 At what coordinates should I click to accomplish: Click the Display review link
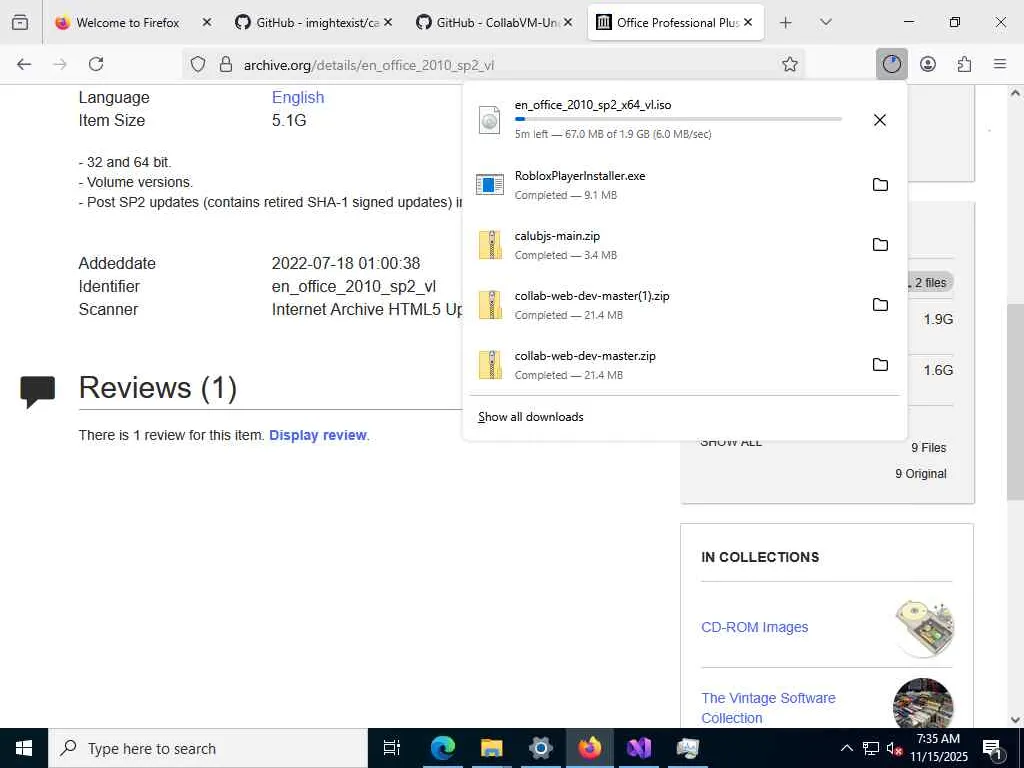318,435
